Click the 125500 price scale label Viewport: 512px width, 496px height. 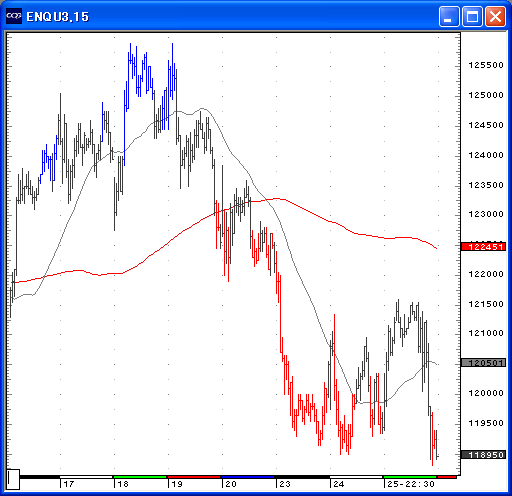486,65
